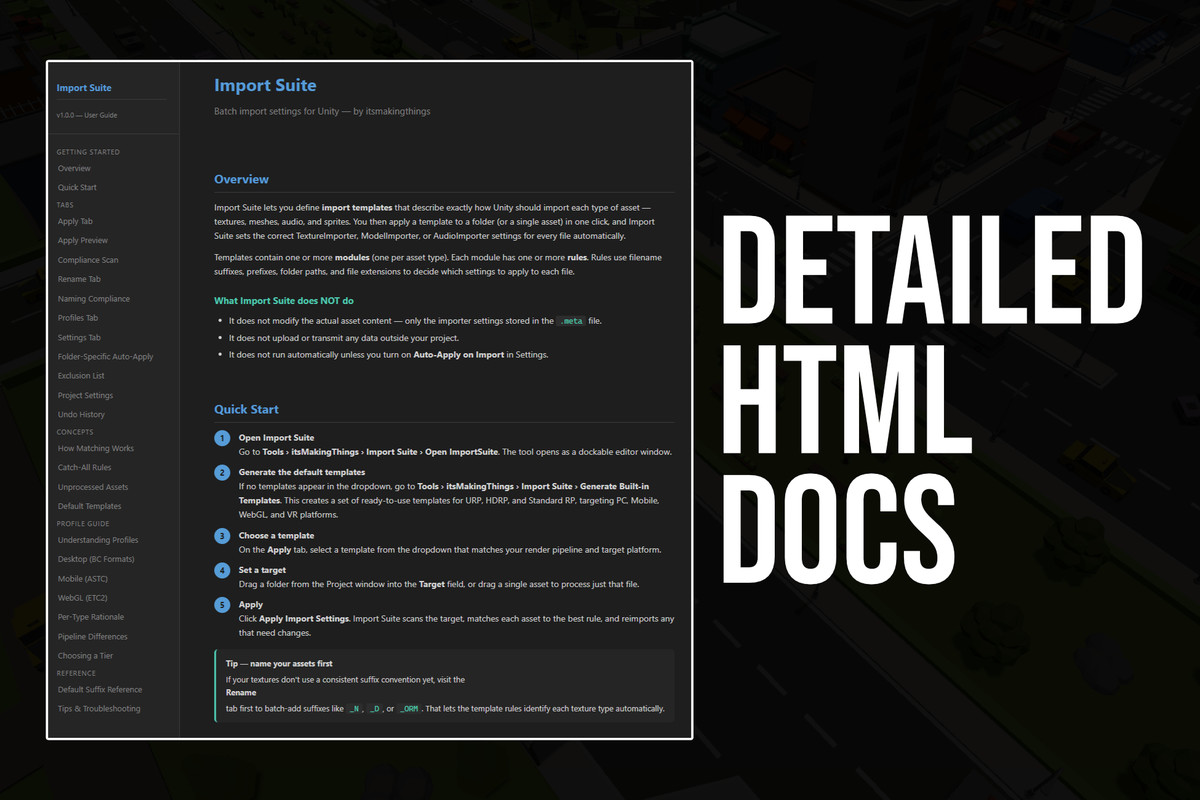Image resolution: width=1200 pixels, height=800 pixels.
Task: Select Understanding Profiles in sidebar
Action: click(98, 540)
